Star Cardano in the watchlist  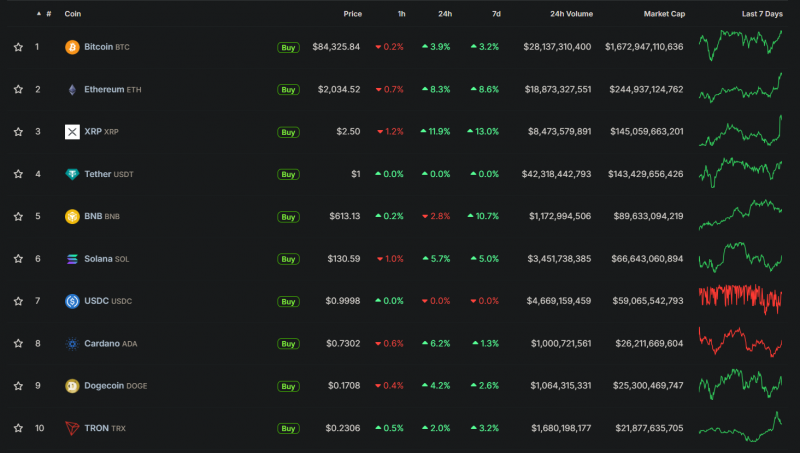[x=18, y=343]
